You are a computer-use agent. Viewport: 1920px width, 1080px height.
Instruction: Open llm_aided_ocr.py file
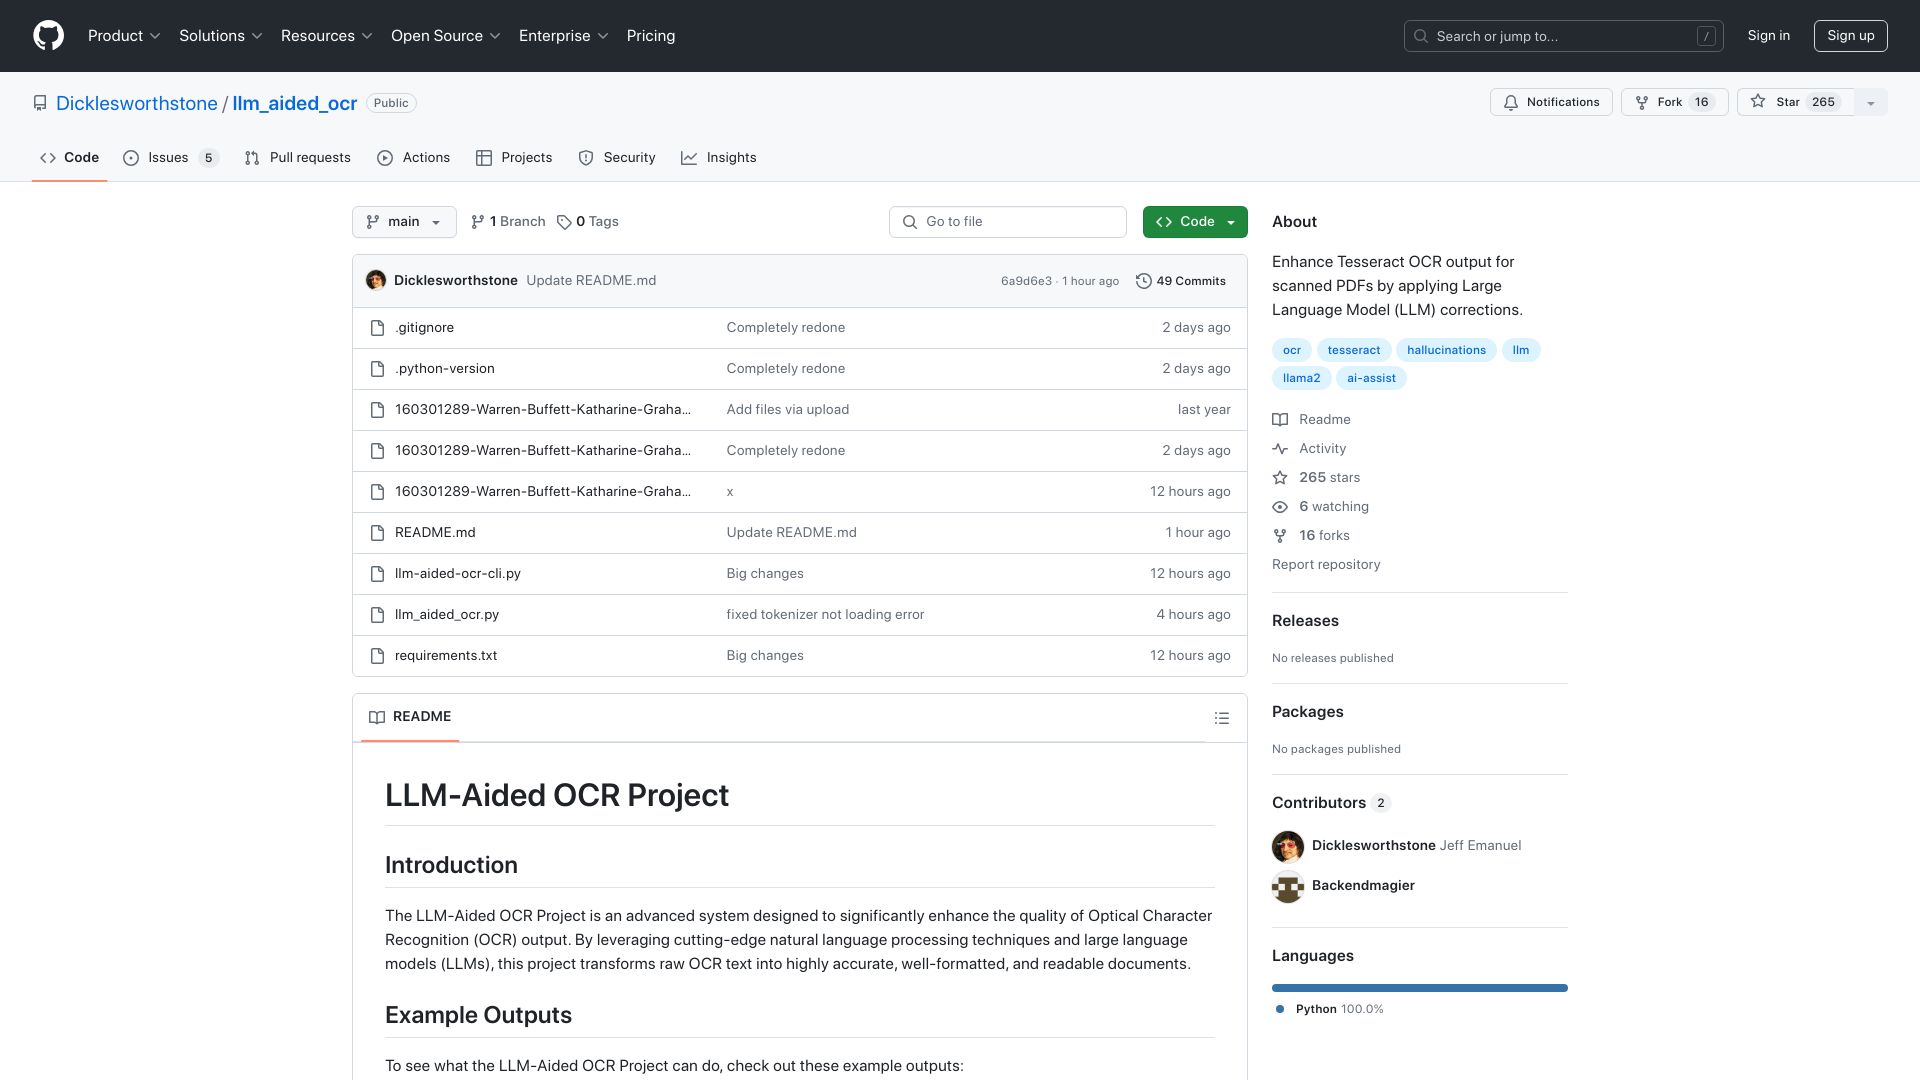pos(447,615)
